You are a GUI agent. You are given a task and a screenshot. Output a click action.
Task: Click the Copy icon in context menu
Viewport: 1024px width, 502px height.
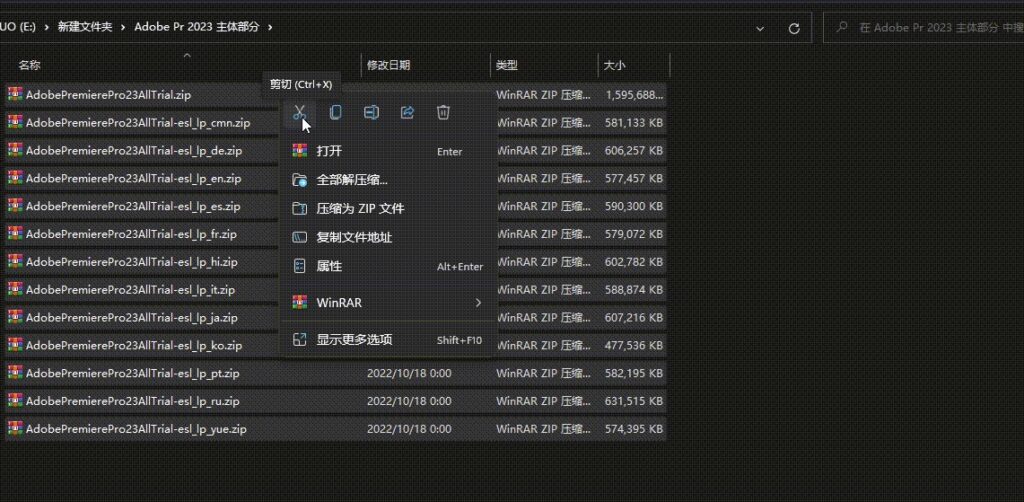[335, 112]
